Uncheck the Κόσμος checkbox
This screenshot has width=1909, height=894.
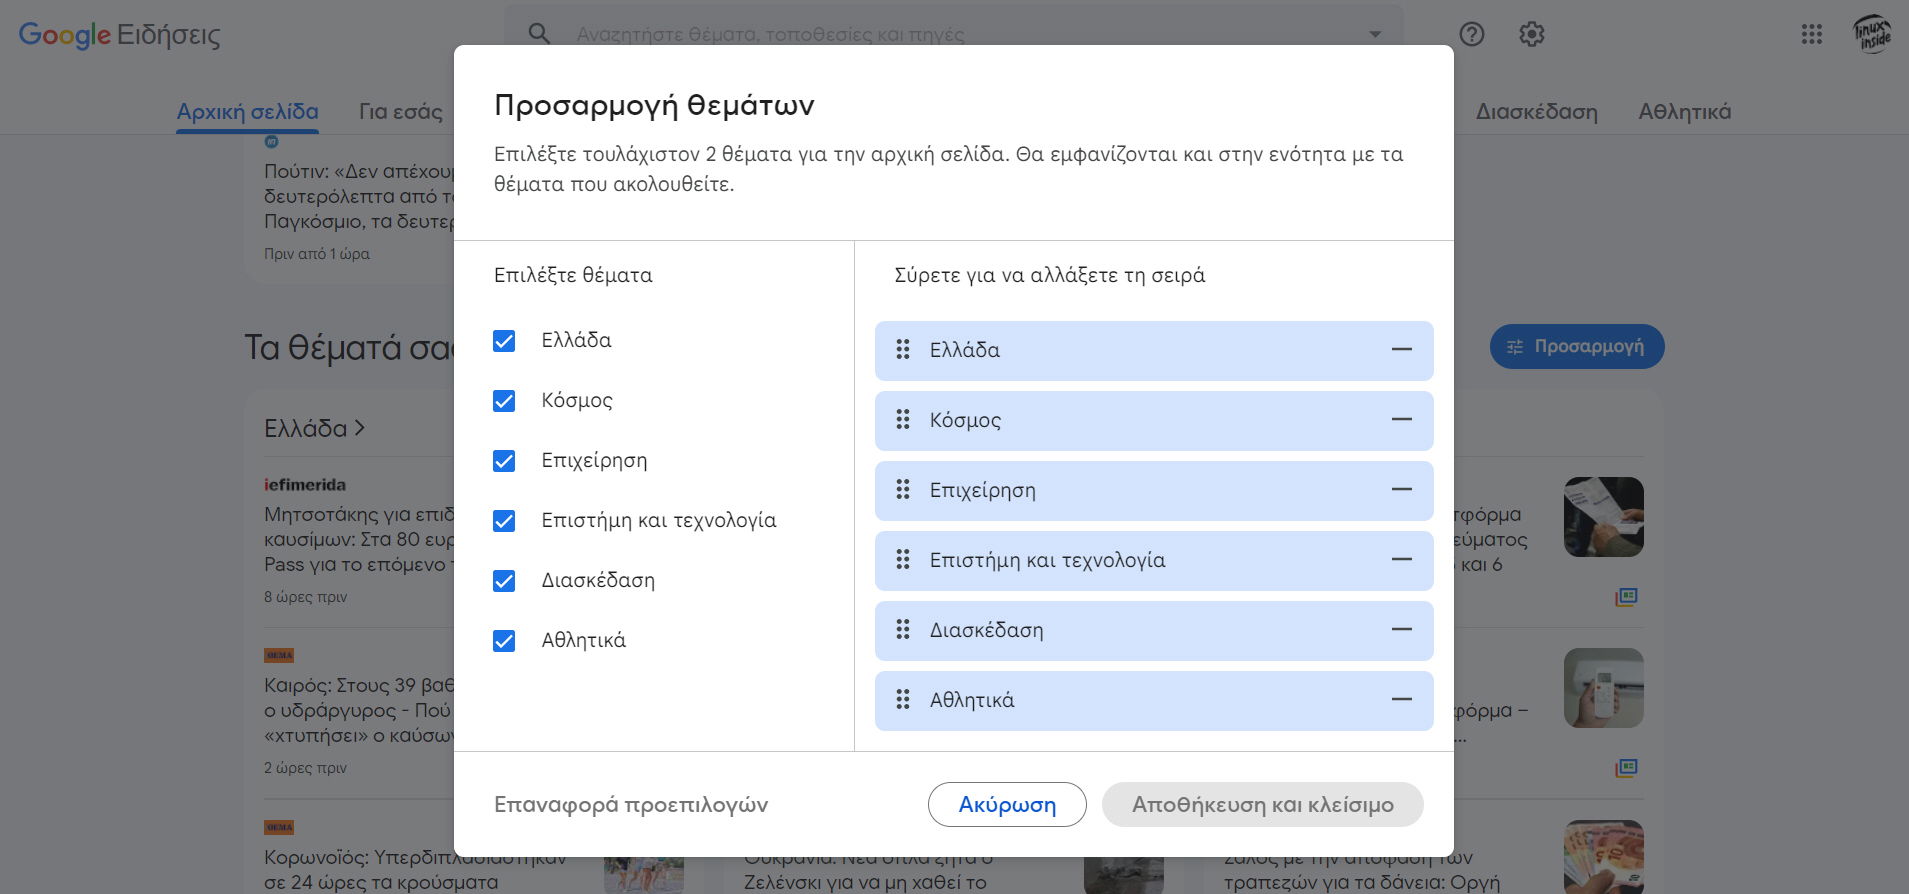click(x=504, y=401)
